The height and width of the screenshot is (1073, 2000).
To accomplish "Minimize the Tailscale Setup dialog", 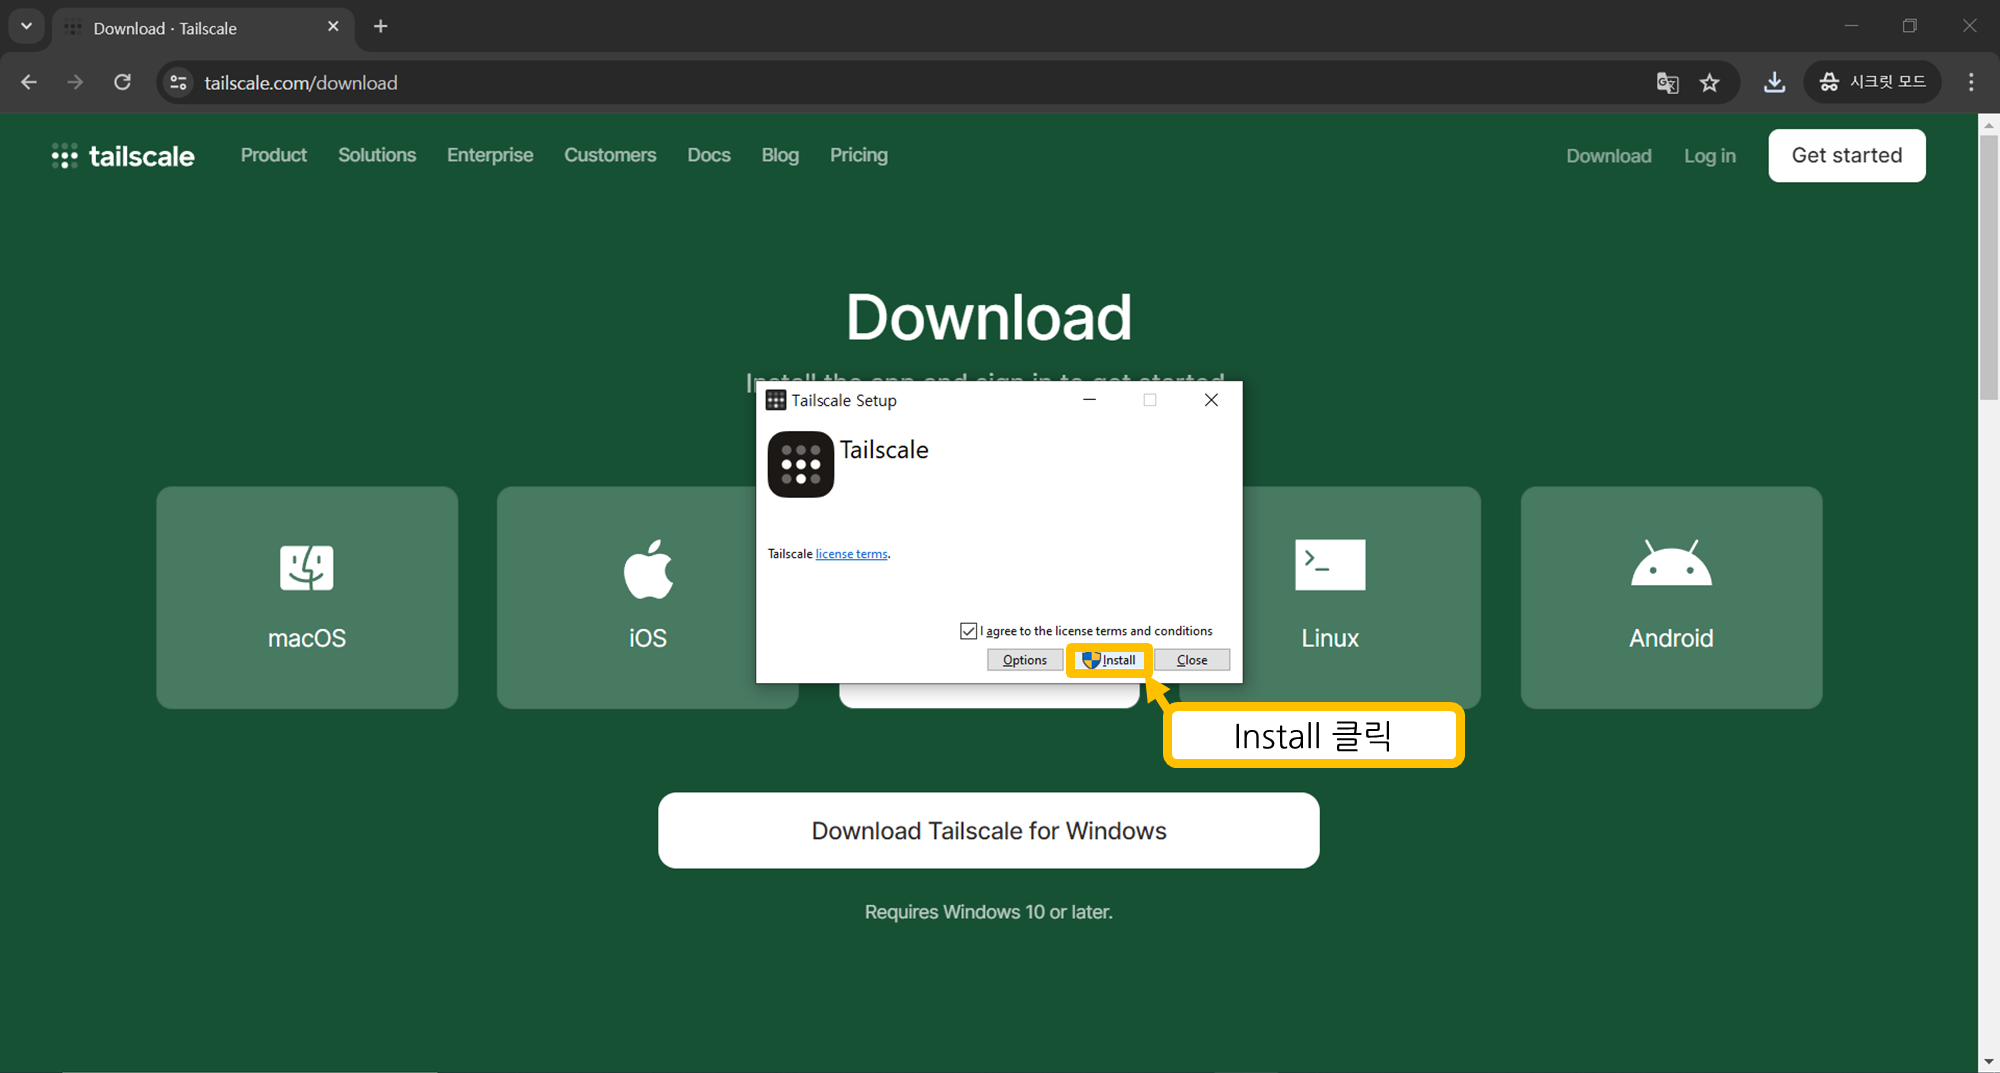I will (1090, 400).
